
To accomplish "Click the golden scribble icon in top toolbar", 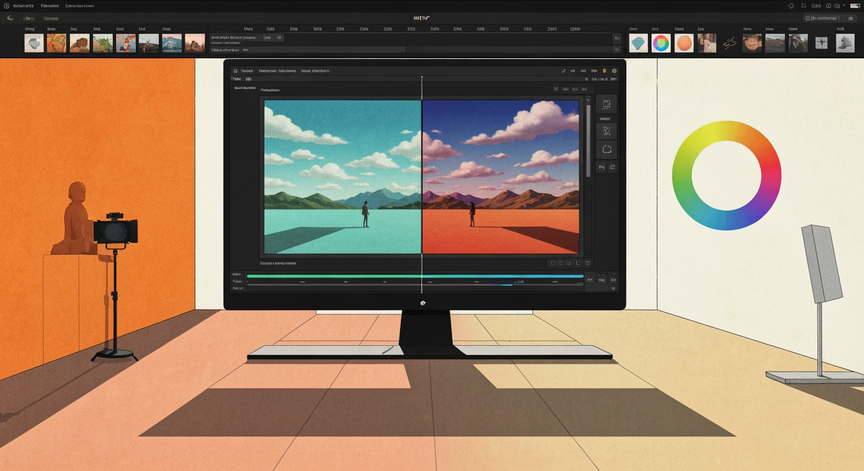I will 730,43.
